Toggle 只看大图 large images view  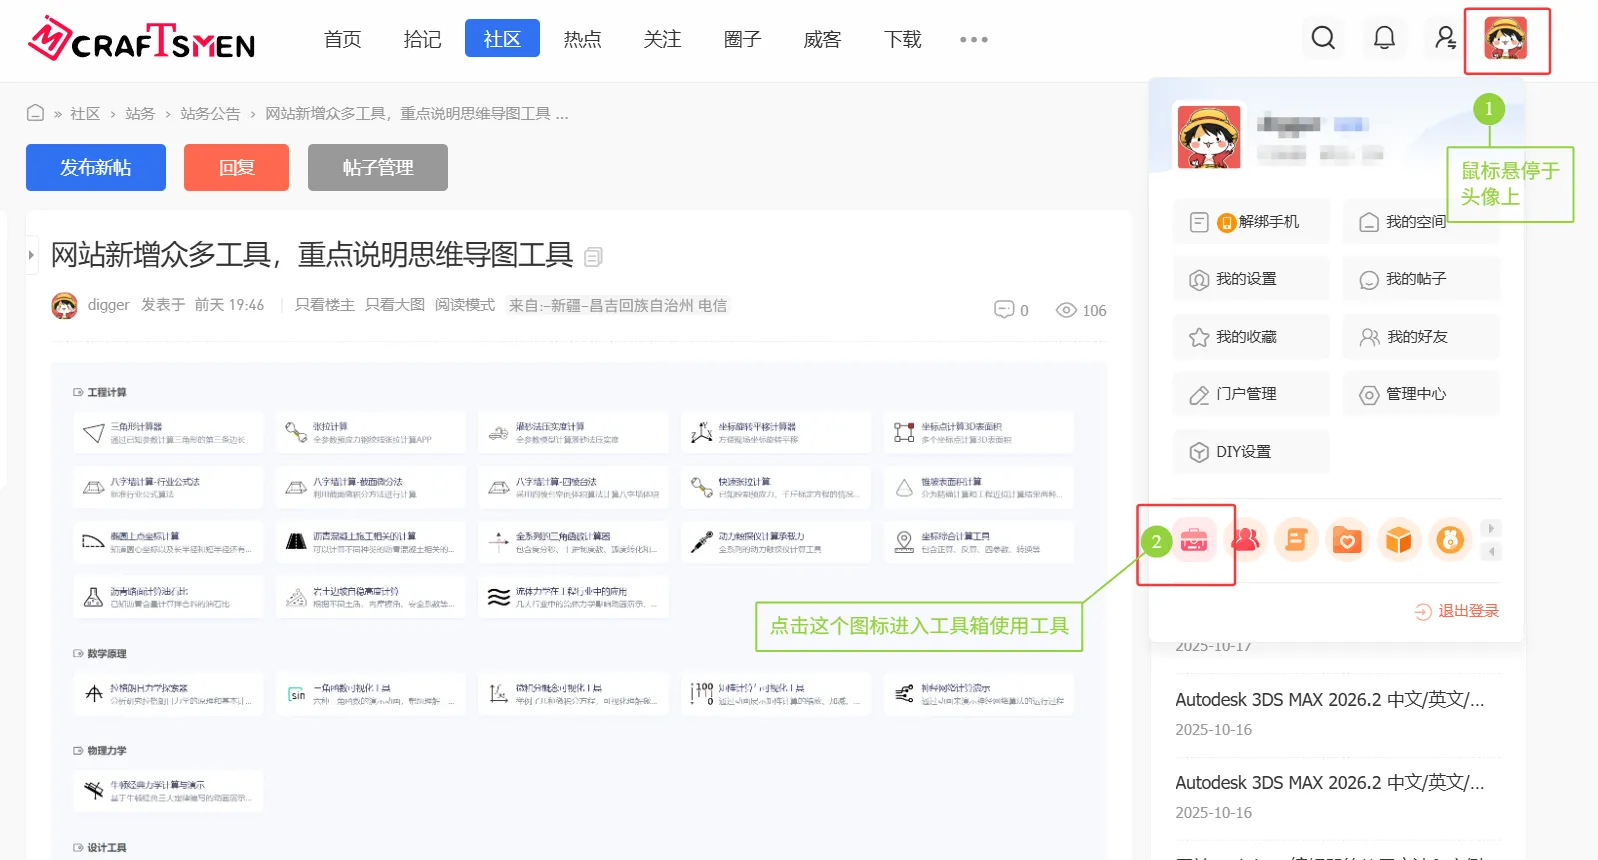(x=394, y=305)
